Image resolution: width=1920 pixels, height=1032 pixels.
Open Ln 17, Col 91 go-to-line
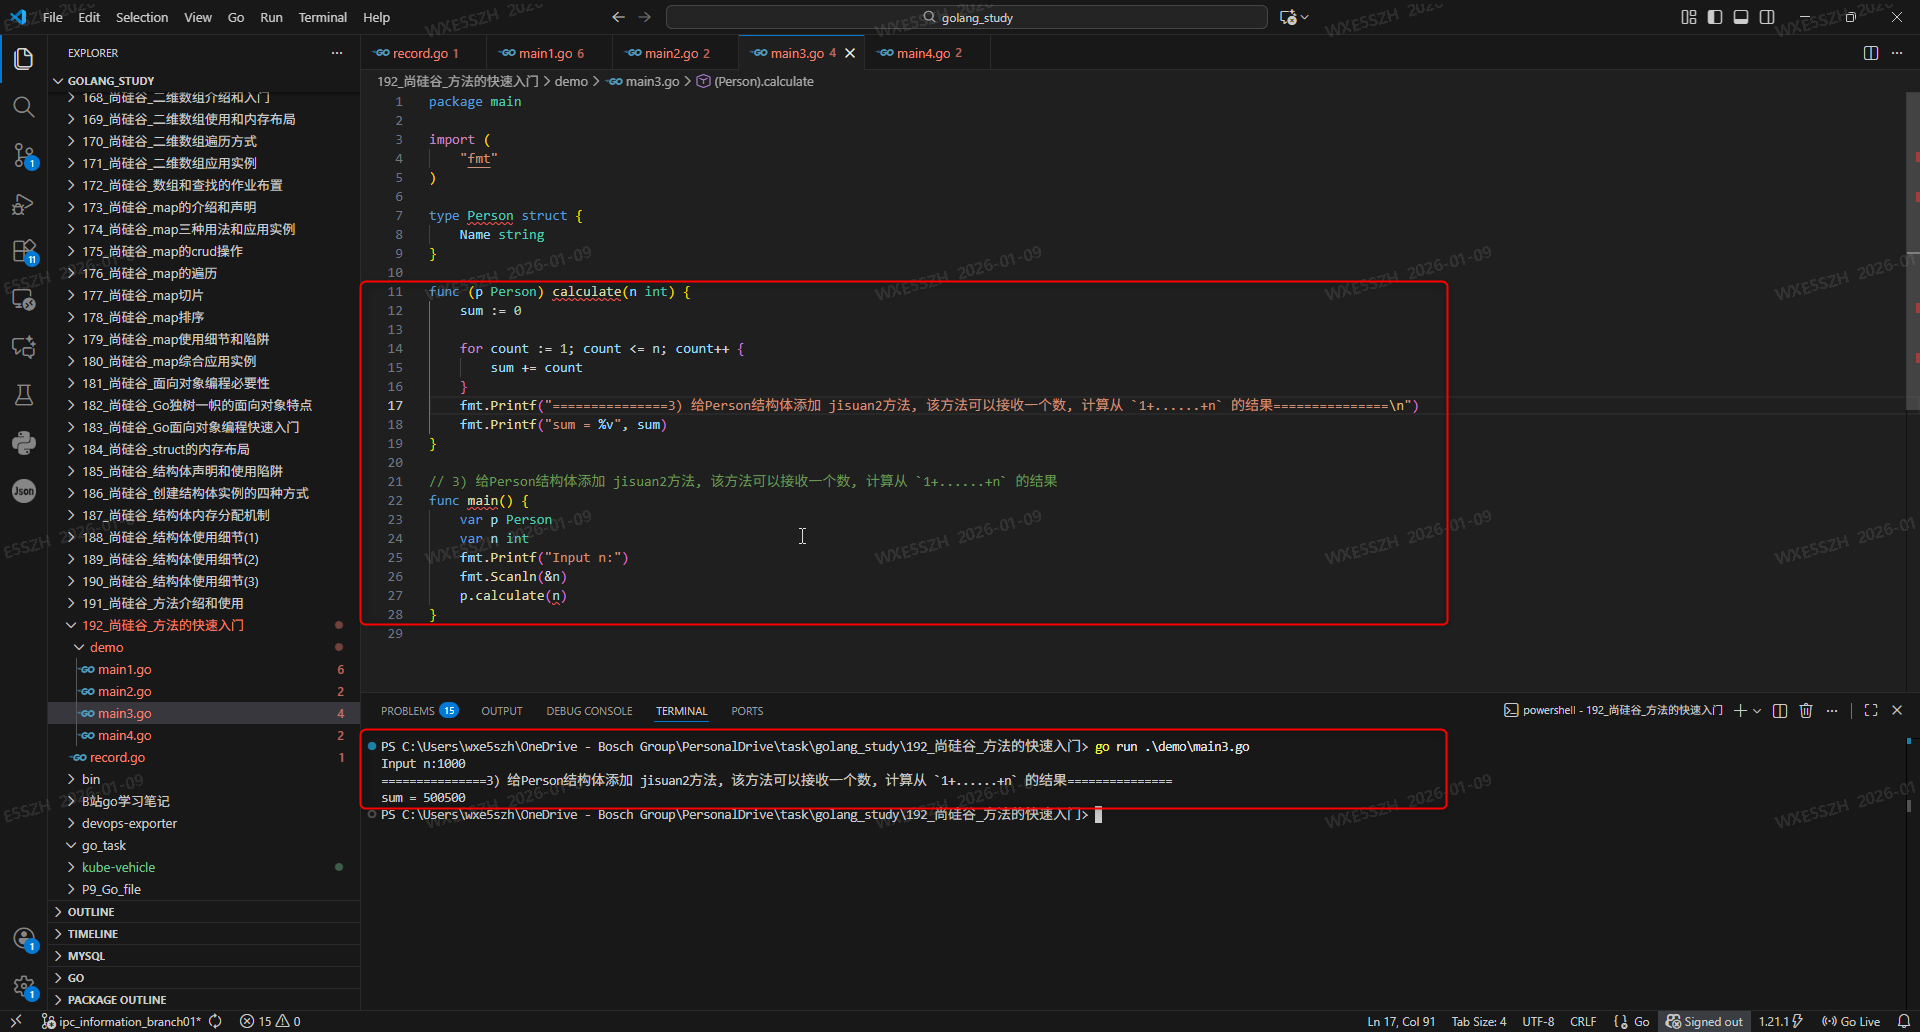1401,1022
